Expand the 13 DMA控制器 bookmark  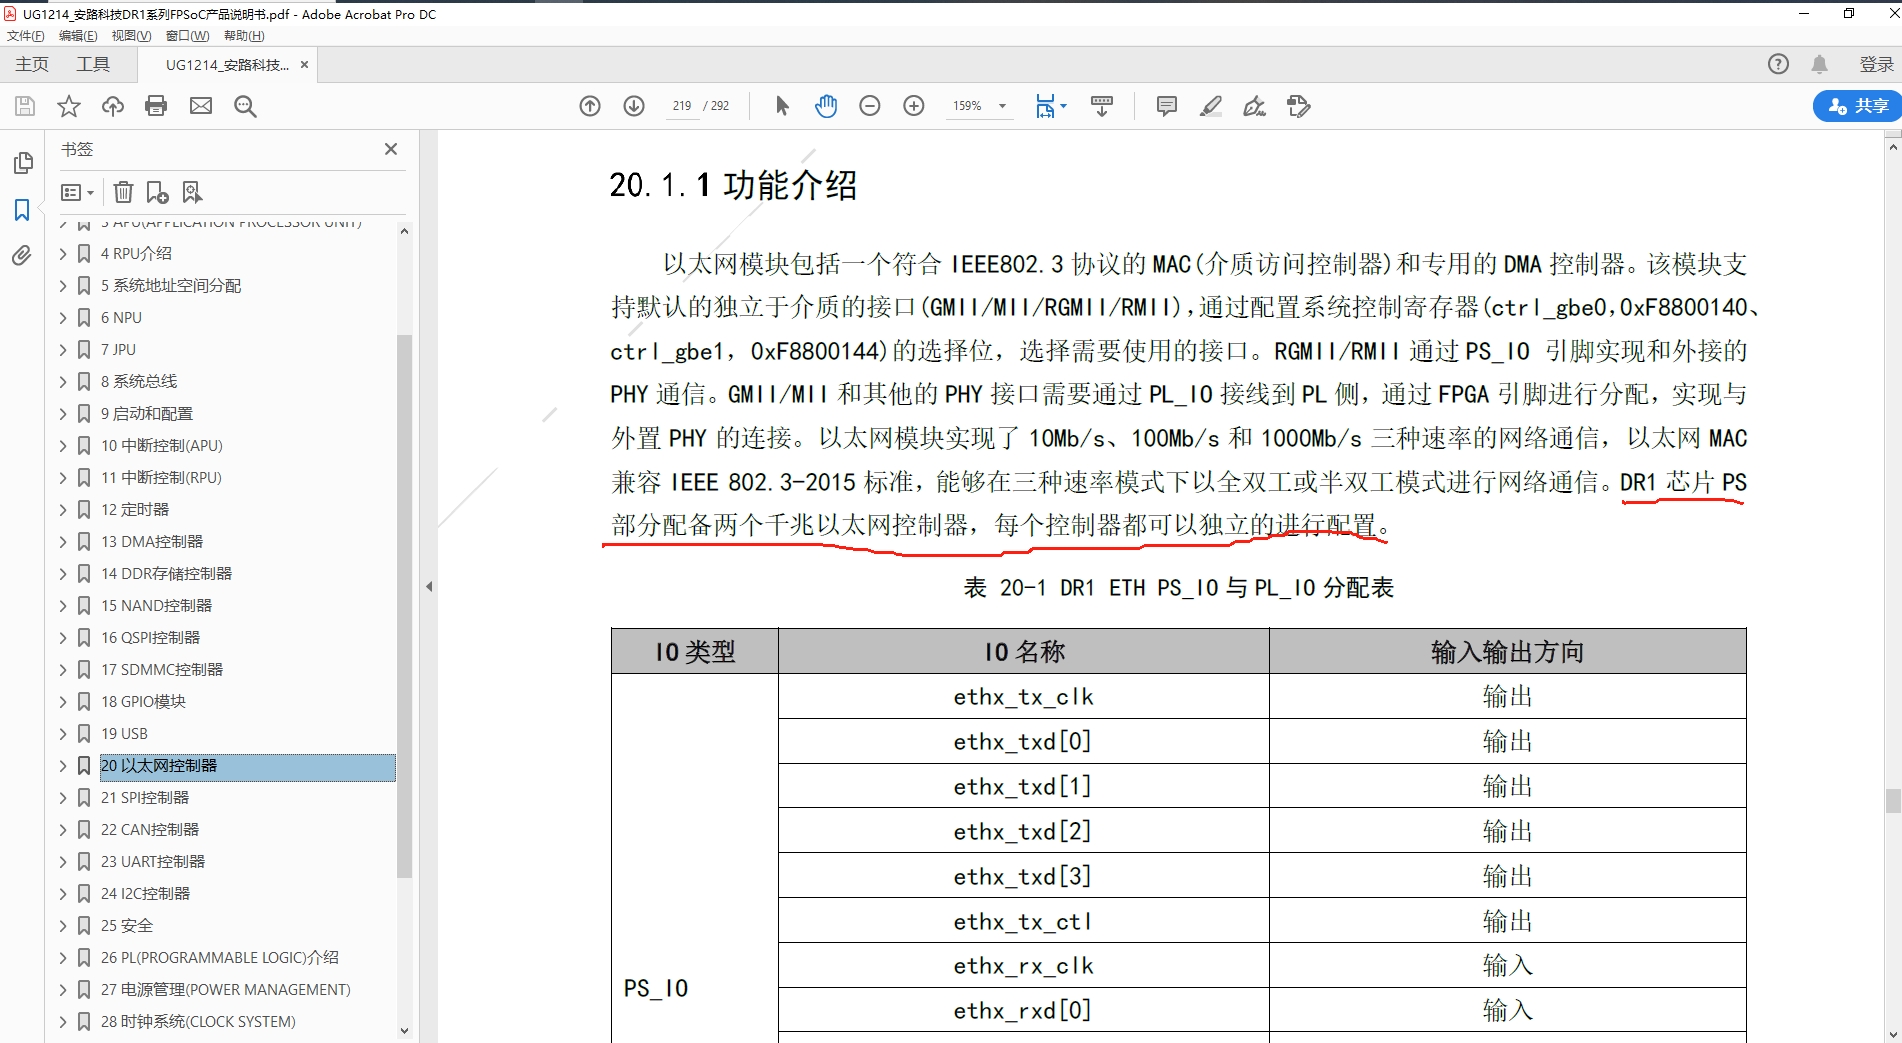pos(63,542)
